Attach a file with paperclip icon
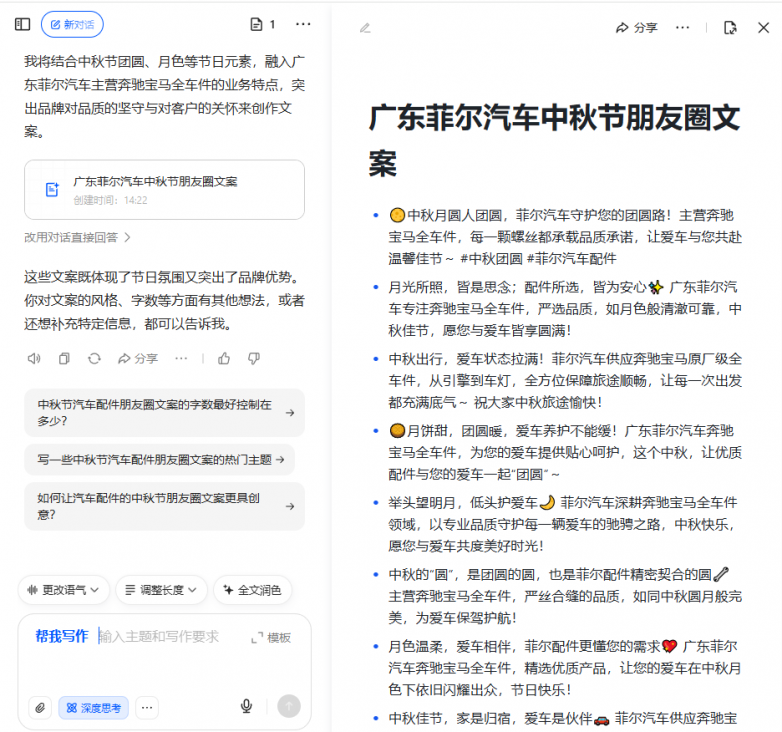 (x=40, y=708)
